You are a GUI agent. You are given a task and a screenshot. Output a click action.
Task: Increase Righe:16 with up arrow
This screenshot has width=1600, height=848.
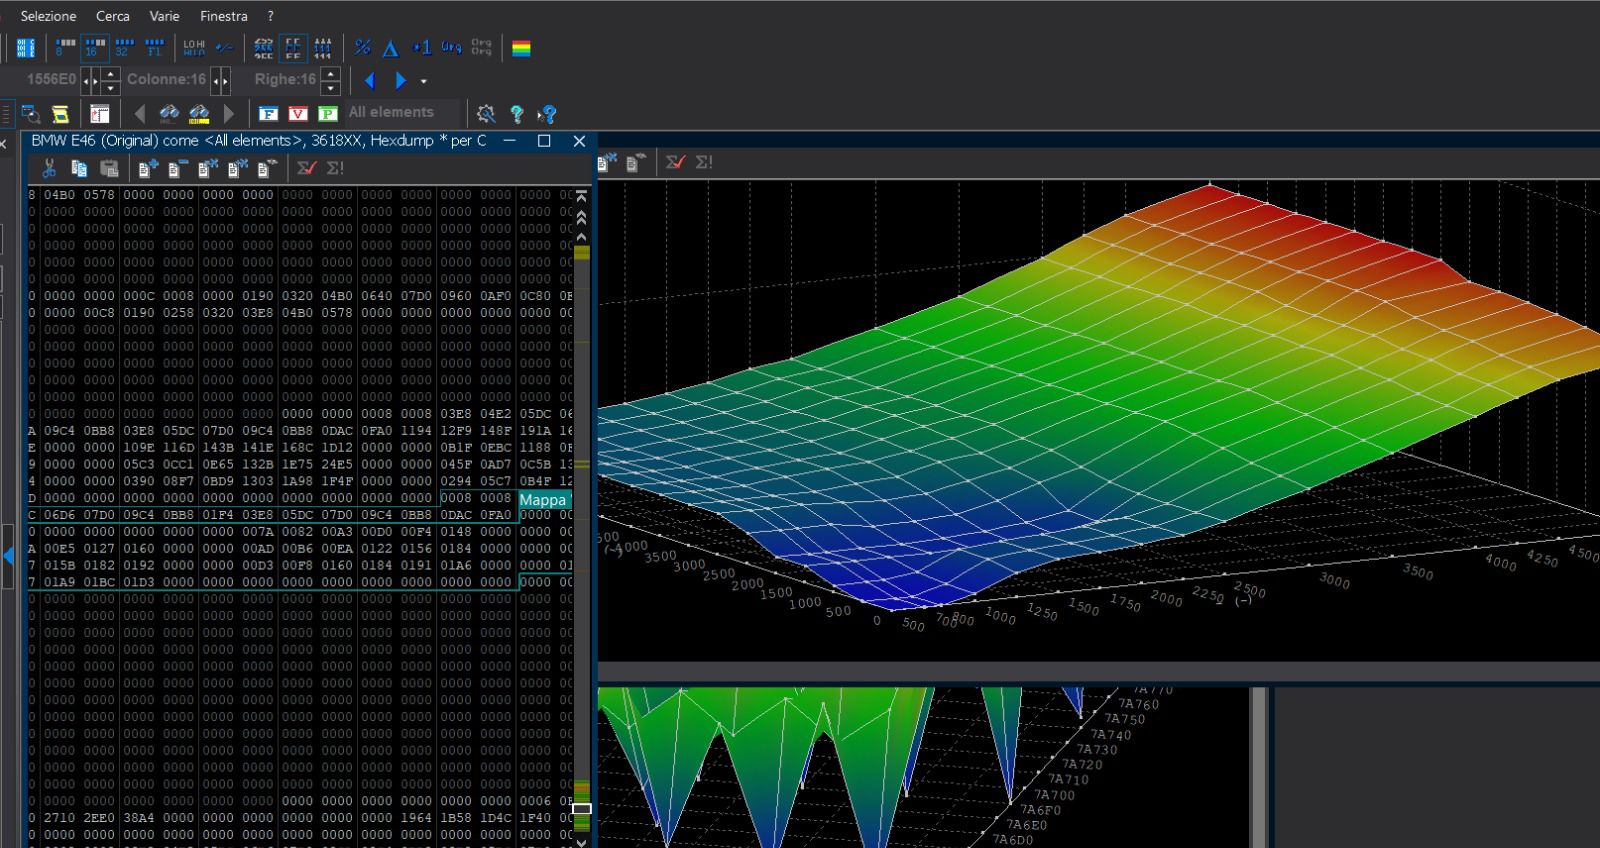pyautogui.click(x=330, y=74)
